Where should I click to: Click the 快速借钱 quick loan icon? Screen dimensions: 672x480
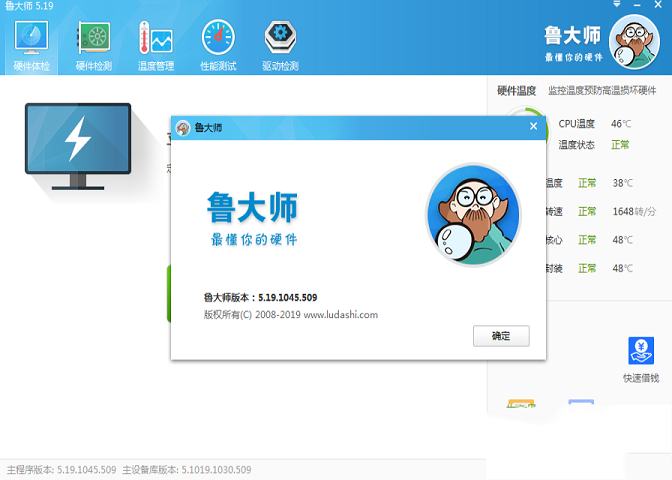(x=640, y=360)
